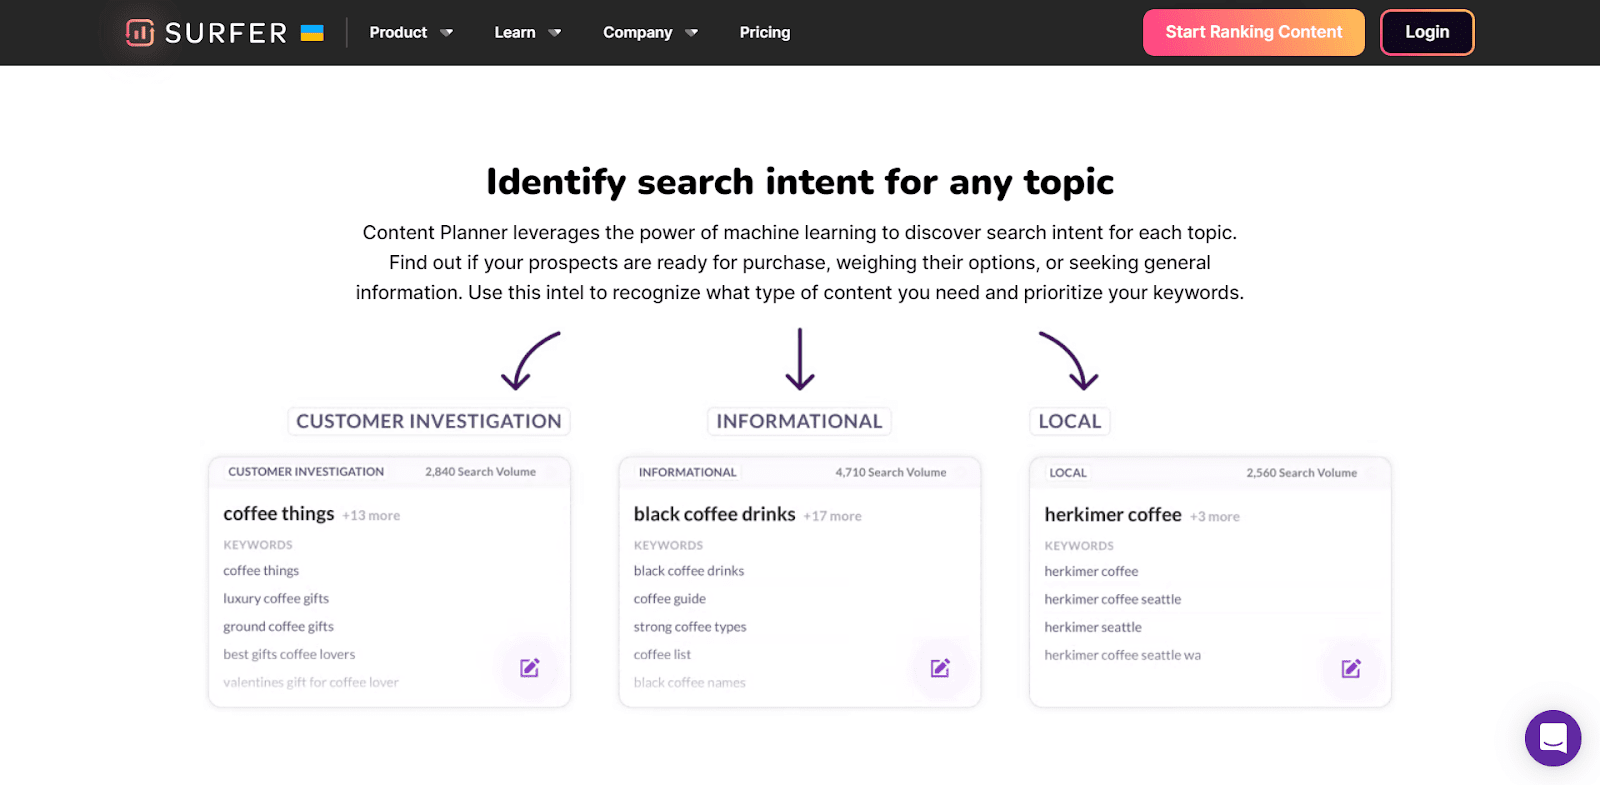
Task: Go to the Pricing page
Action: [765, 33]
